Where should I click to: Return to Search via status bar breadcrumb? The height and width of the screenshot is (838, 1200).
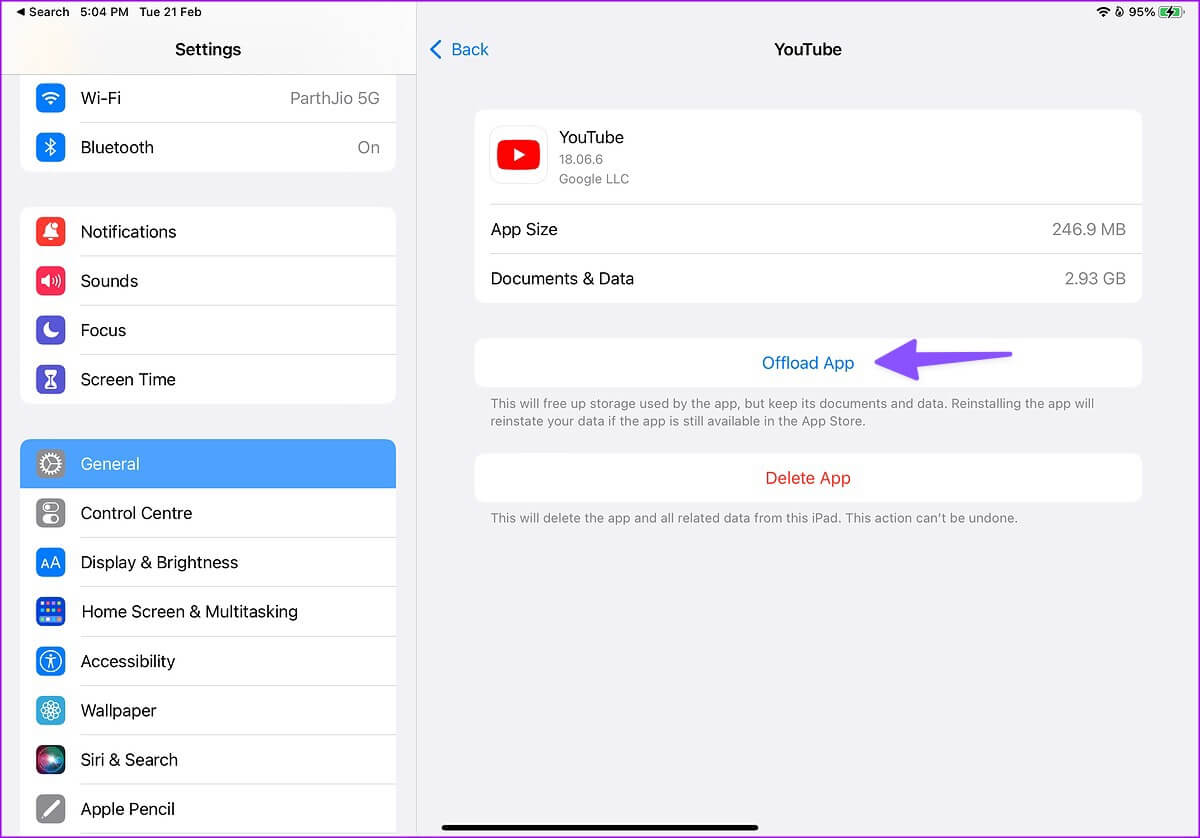43,12
